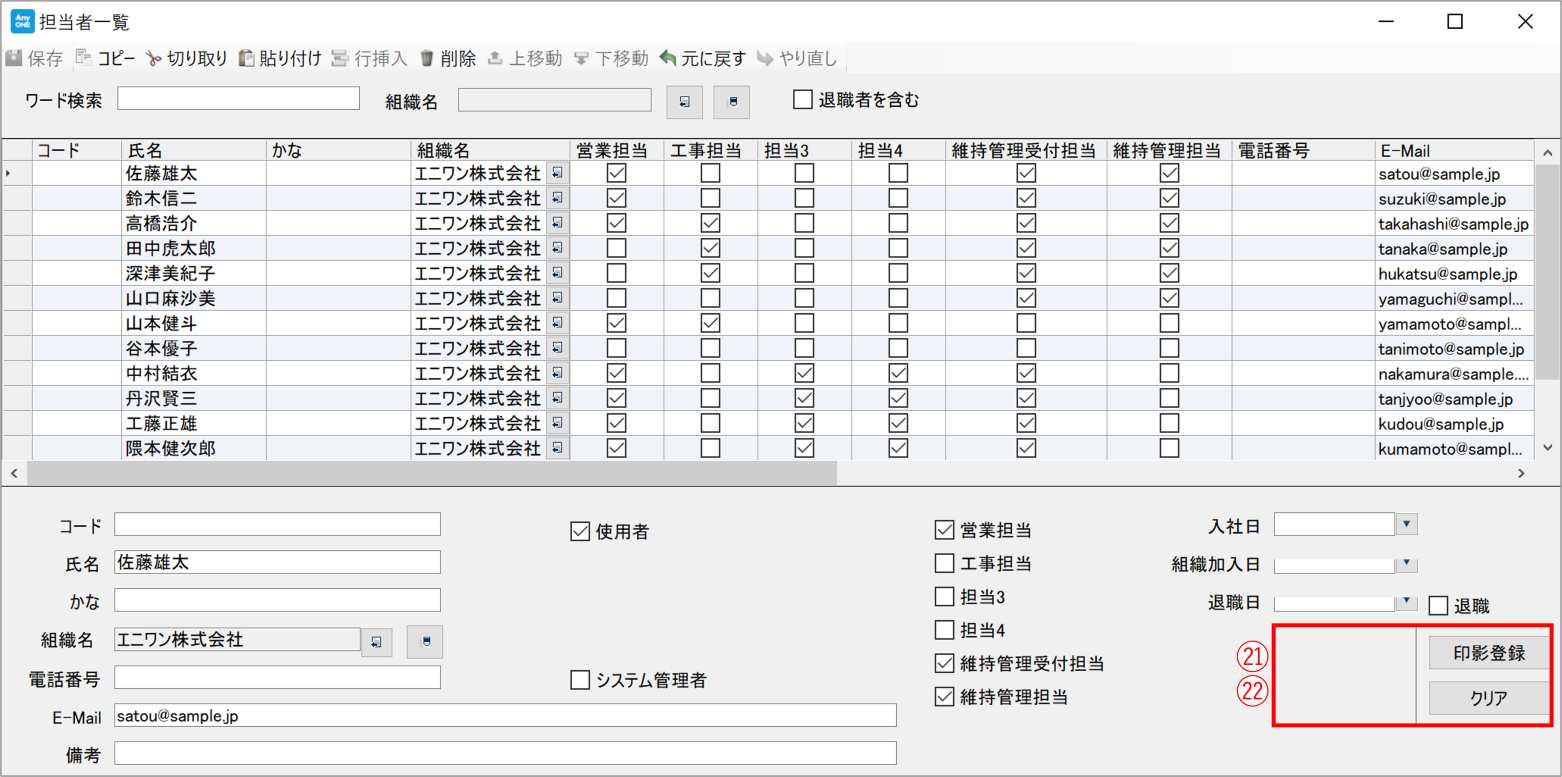This screenshot has height=777, width=1562.
Task: Open the 入社日 date dropdown
Action: tap(1407, 525)
